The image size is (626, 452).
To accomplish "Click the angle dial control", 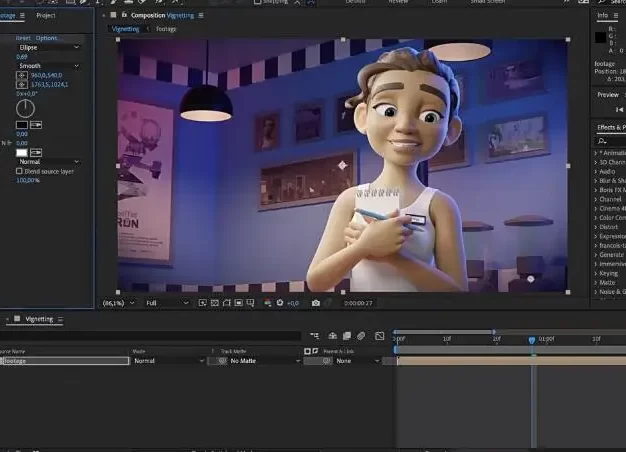I will click(x=25, y=108).
